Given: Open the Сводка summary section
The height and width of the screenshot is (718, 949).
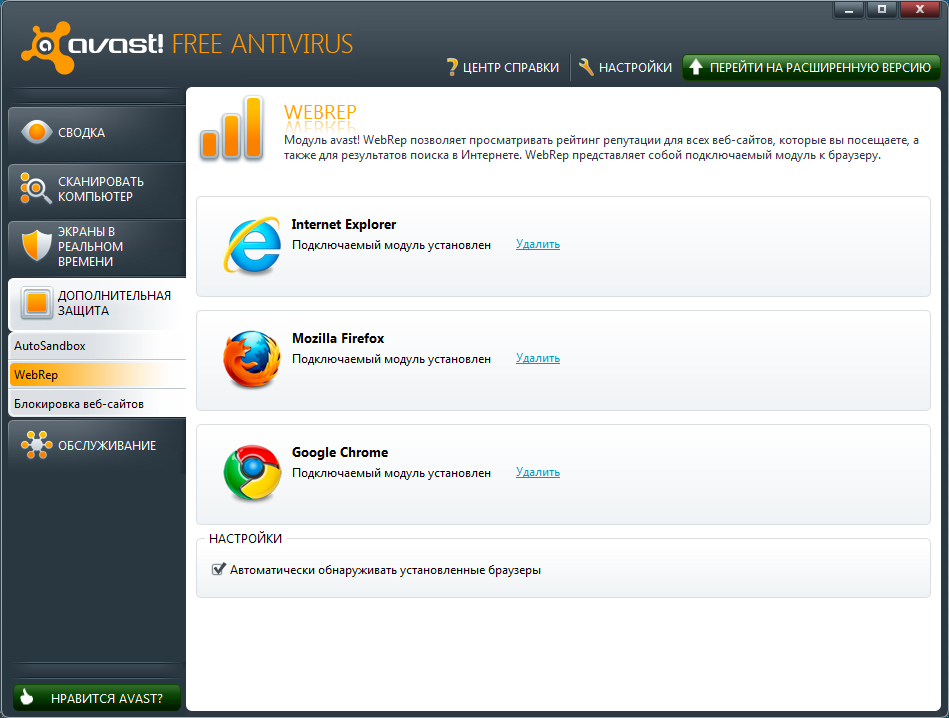Looking at the screenshot, I should click(97, 133).
